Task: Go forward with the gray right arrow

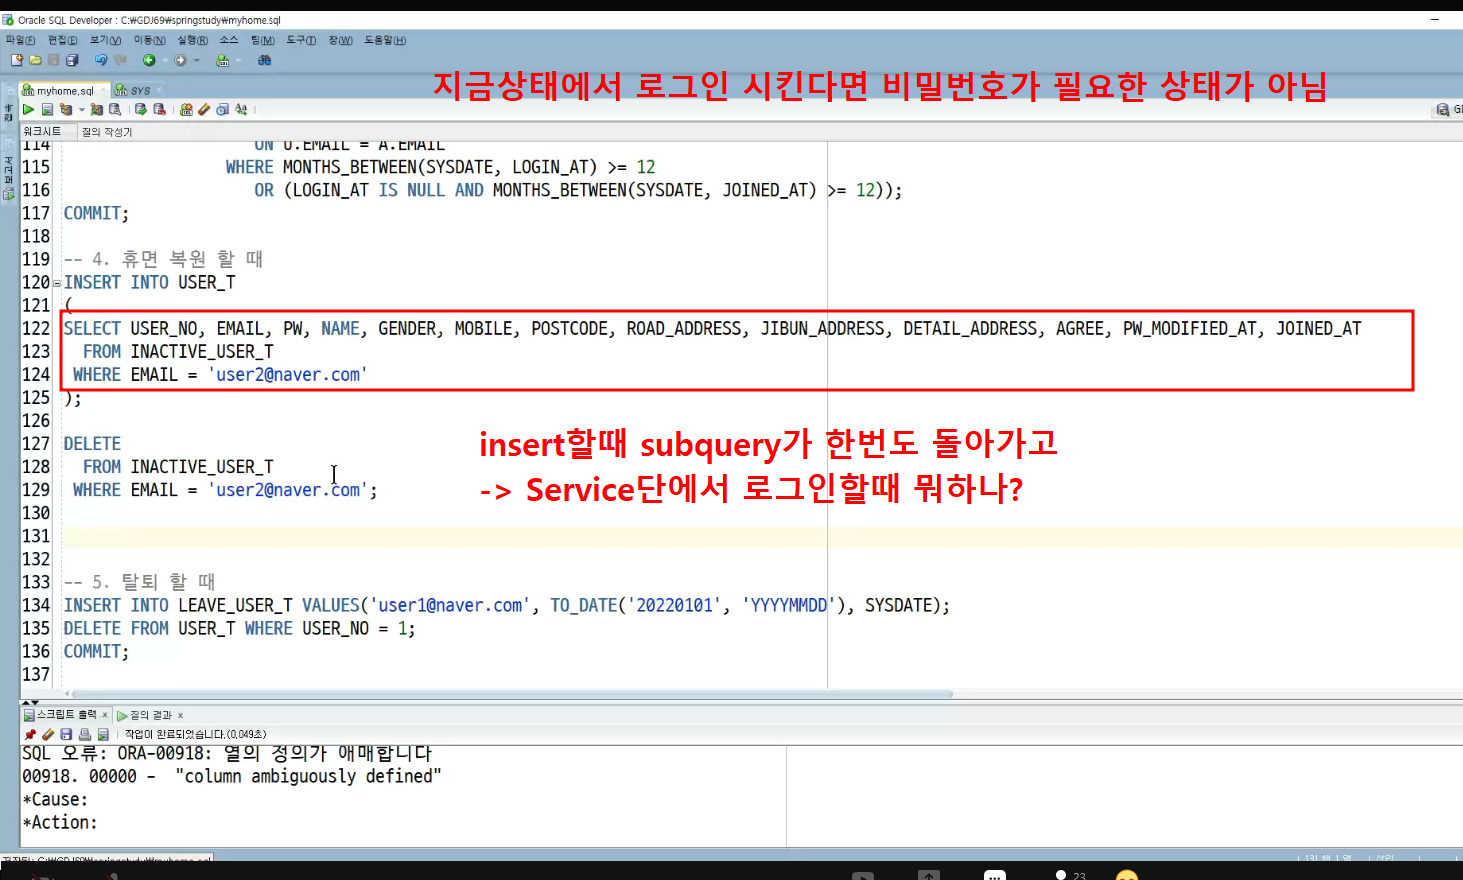Action: click(x=181, y=60)
